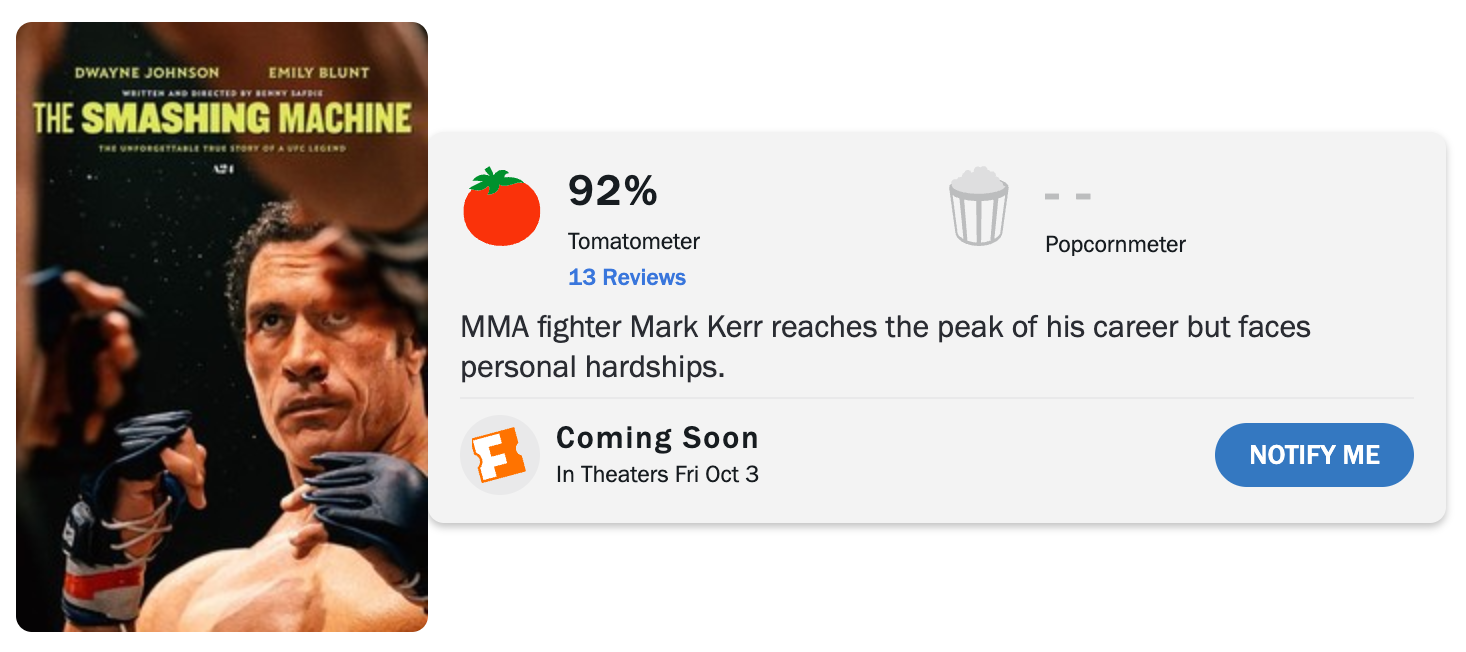Click the Coming Soon heading

[657, 438]
